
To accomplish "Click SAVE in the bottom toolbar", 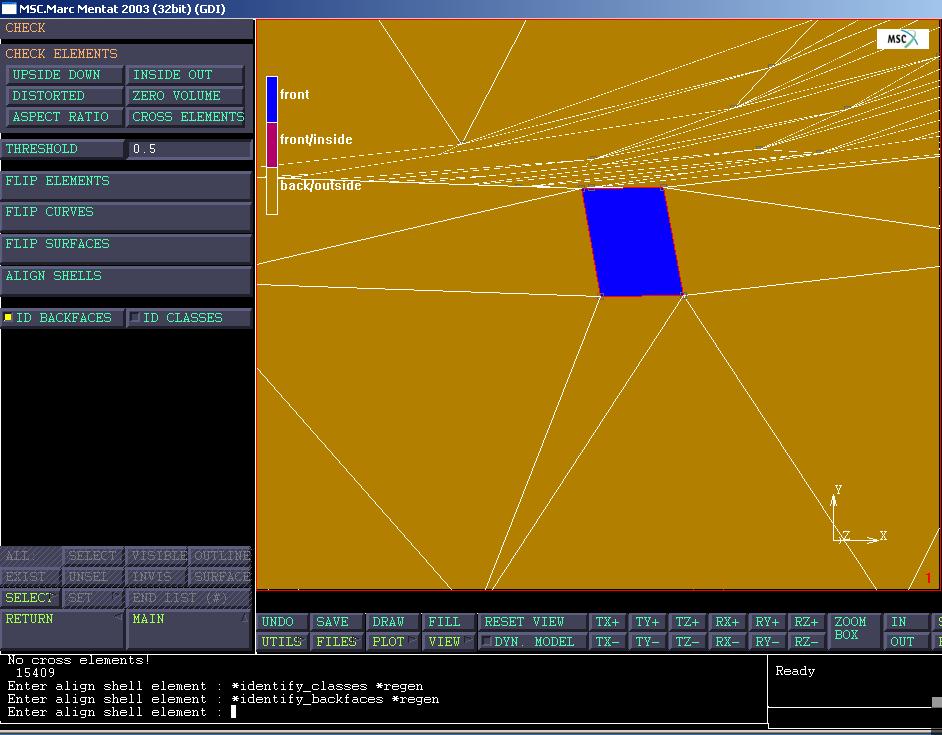I will click(337, 621).
